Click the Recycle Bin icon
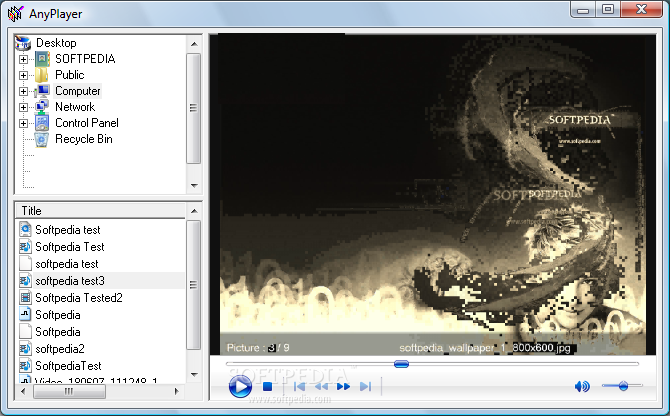Screen dimensions: 670x416 [x=42, y=139]
